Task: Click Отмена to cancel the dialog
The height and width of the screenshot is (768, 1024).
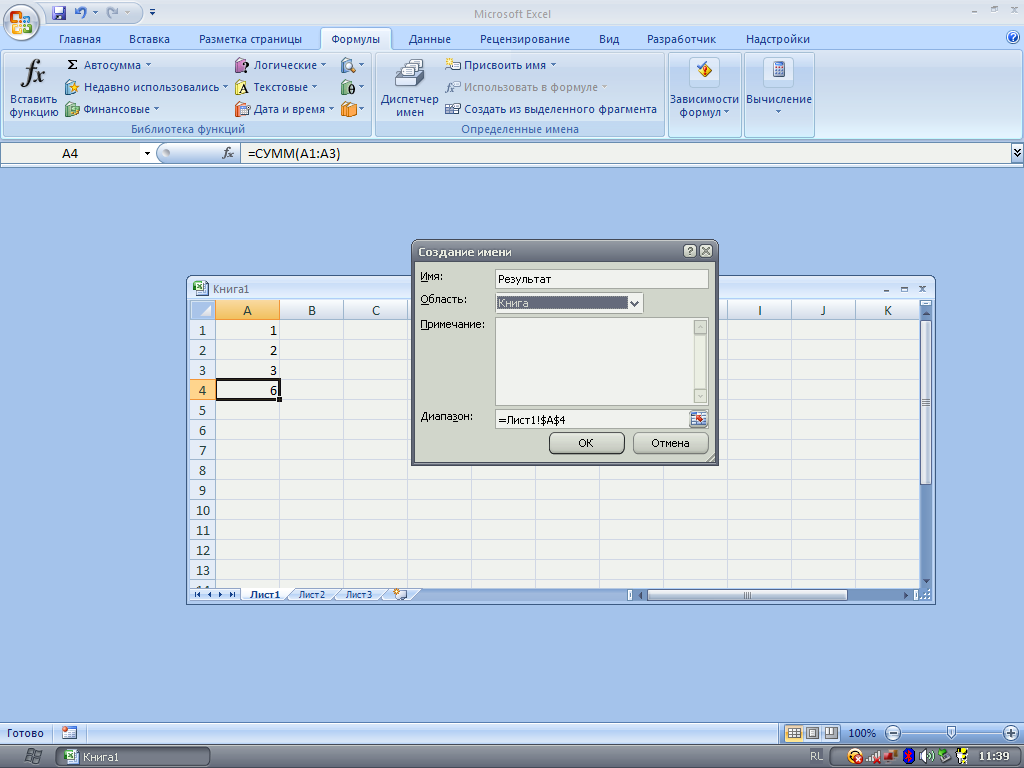Action: click(671, 443)
